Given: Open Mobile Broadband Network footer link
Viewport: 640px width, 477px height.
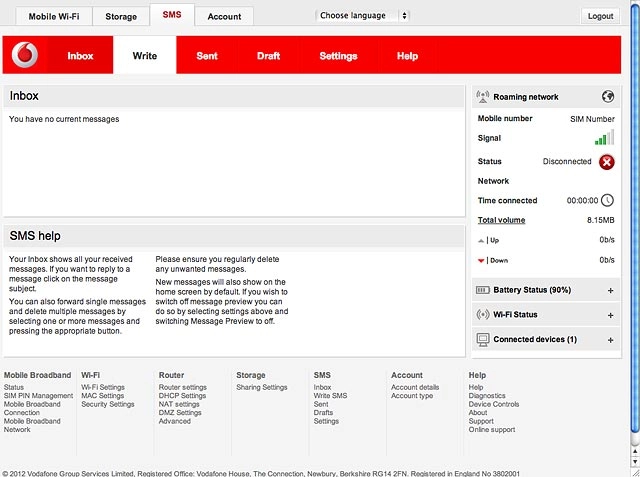Looking at the screenshot, I should click(x=32, y=425).
